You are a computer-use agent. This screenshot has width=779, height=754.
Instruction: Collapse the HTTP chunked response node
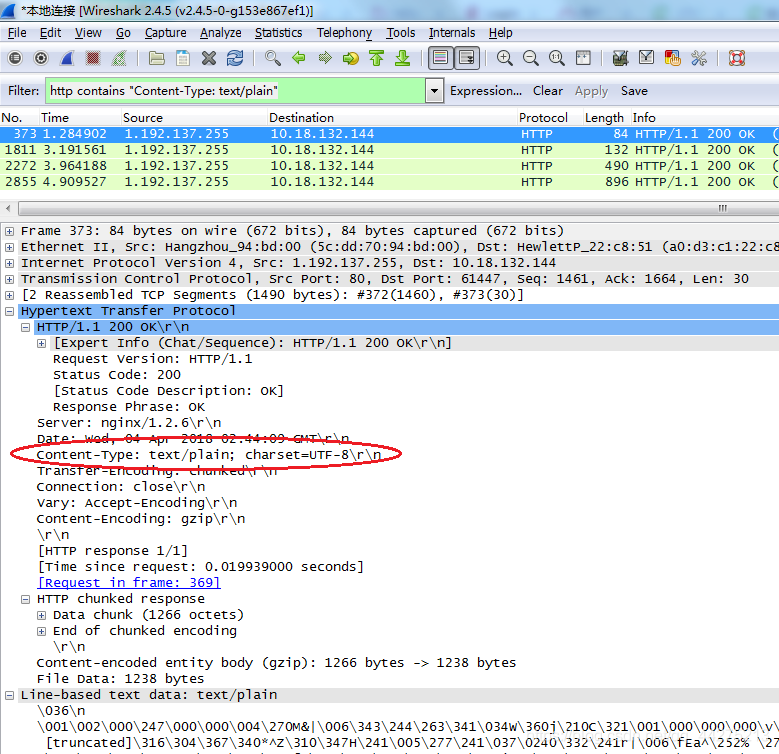(25, 599)
